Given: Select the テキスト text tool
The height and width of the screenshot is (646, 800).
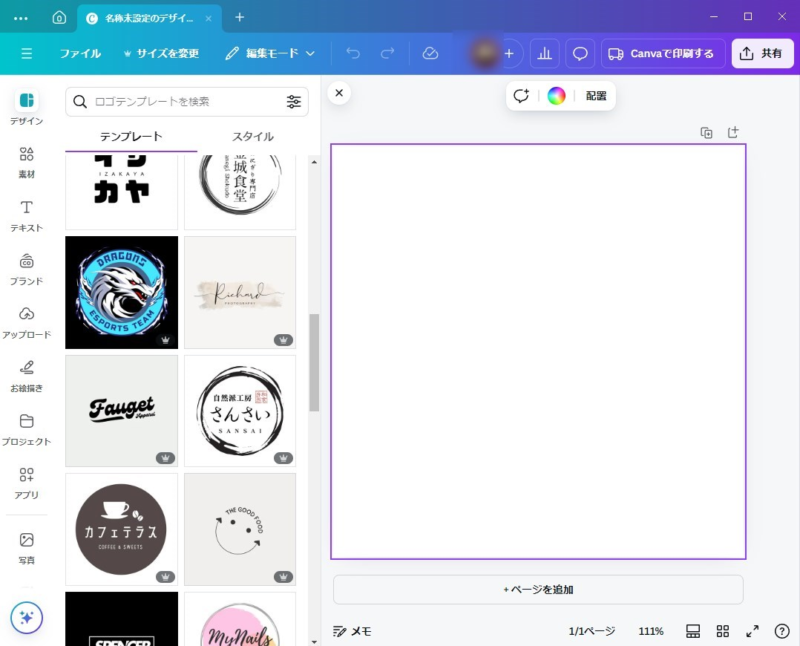Looking at the screenshot, I should [x=27, y=214].
